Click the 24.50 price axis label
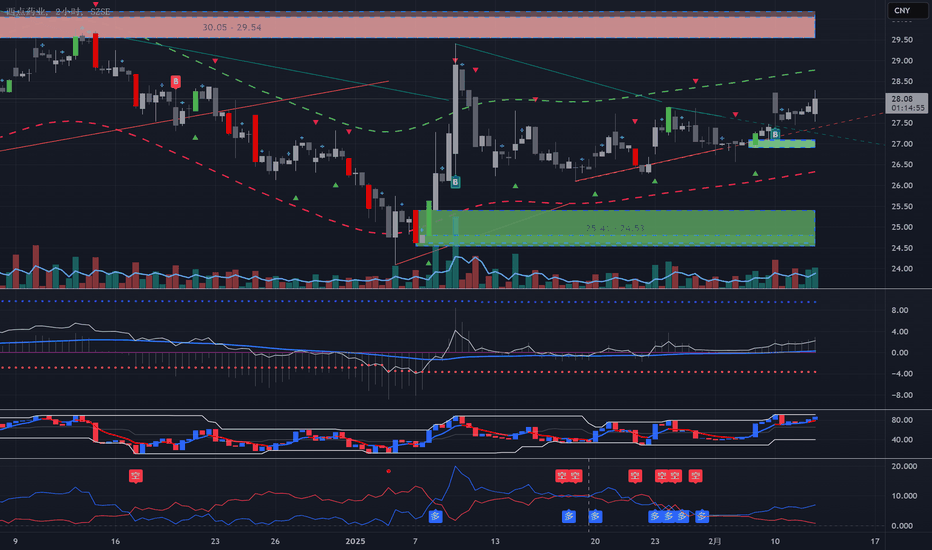This screenshot has height=550, width=932. (x=902, y=248)
